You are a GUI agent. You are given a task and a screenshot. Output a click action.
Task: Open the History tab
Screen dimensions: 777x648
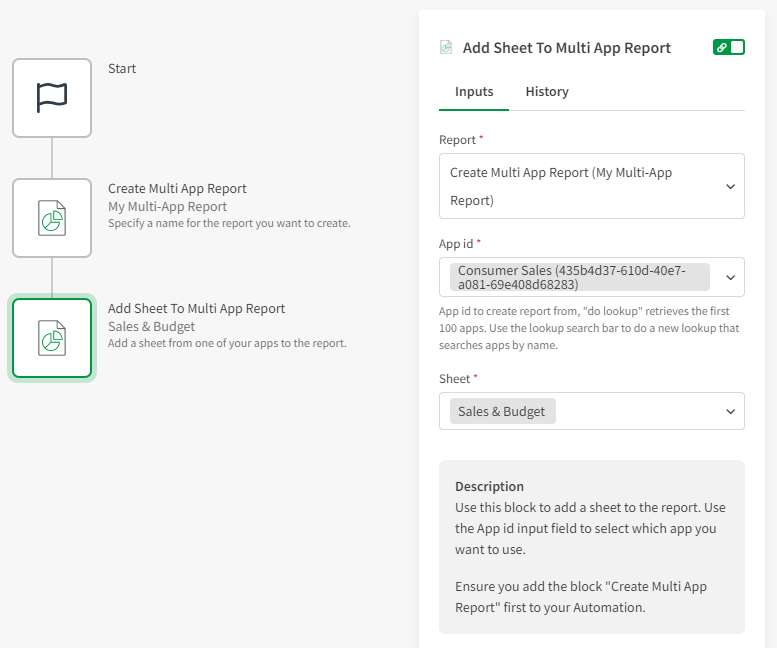coord(547,92)
